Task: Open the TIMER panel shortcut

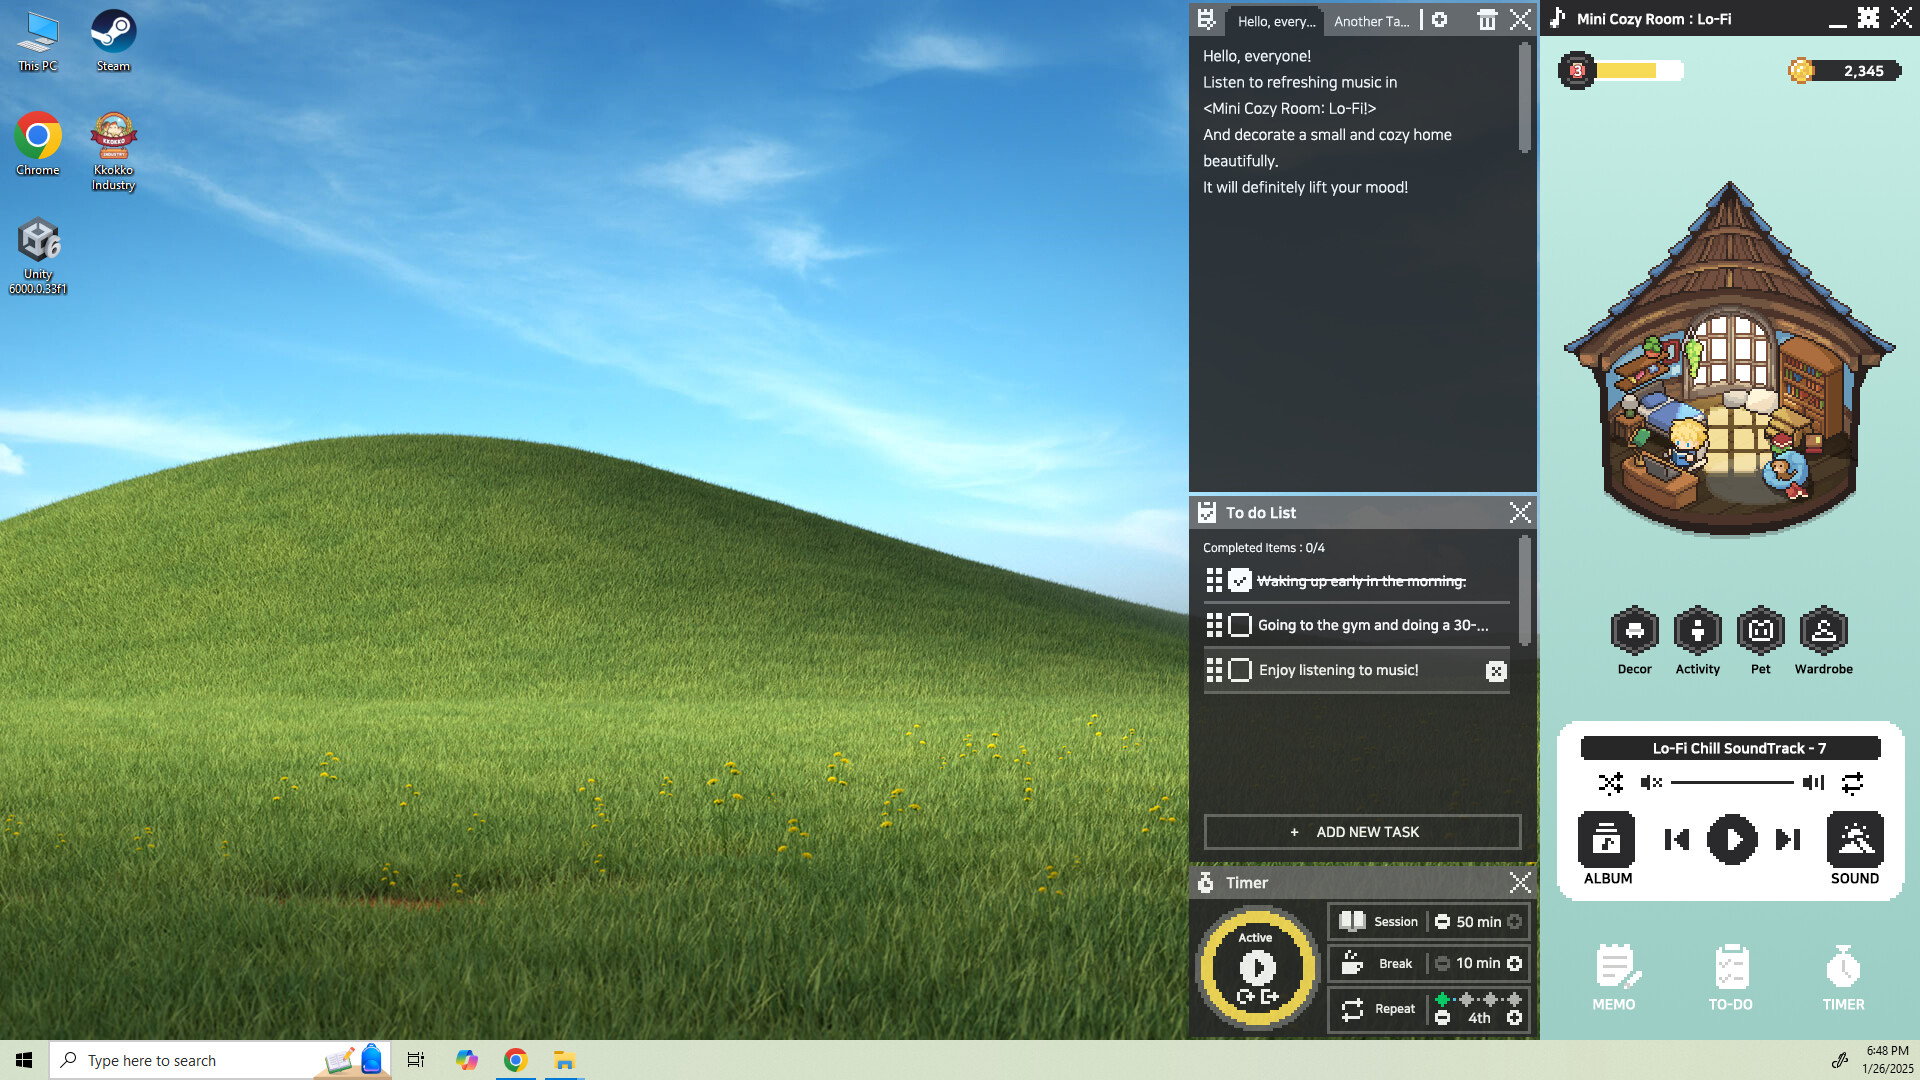Action: tap(1843, 978)
